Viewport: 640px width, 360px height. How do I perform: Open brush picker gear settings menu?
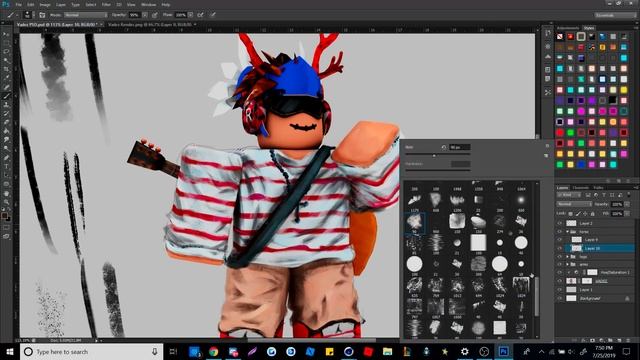click(547, 145)
